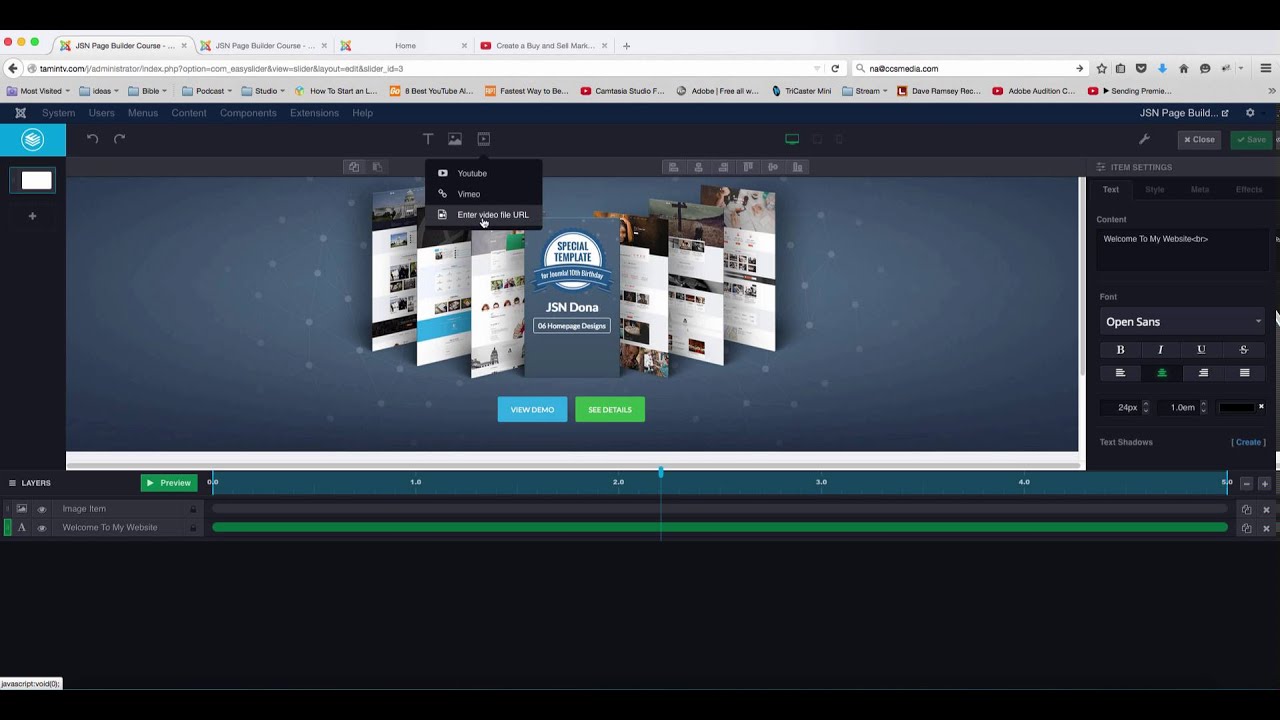Click the VIEW DEMO button on canvas

(x=532, y=409)
